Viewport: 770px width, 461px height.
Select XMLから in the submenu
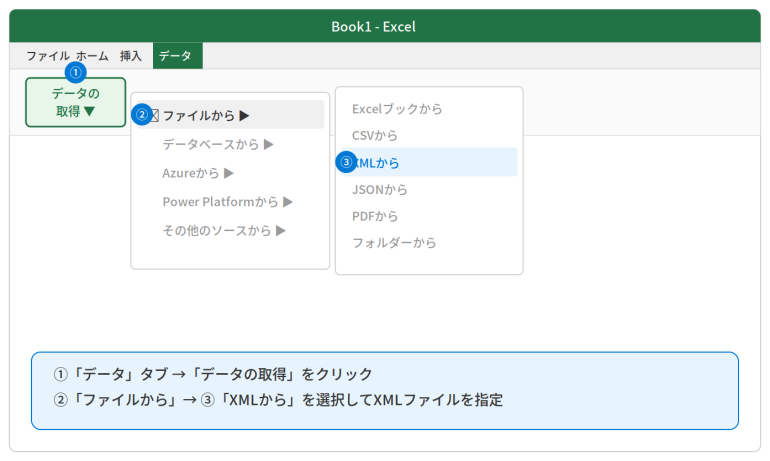pos(429,163)
